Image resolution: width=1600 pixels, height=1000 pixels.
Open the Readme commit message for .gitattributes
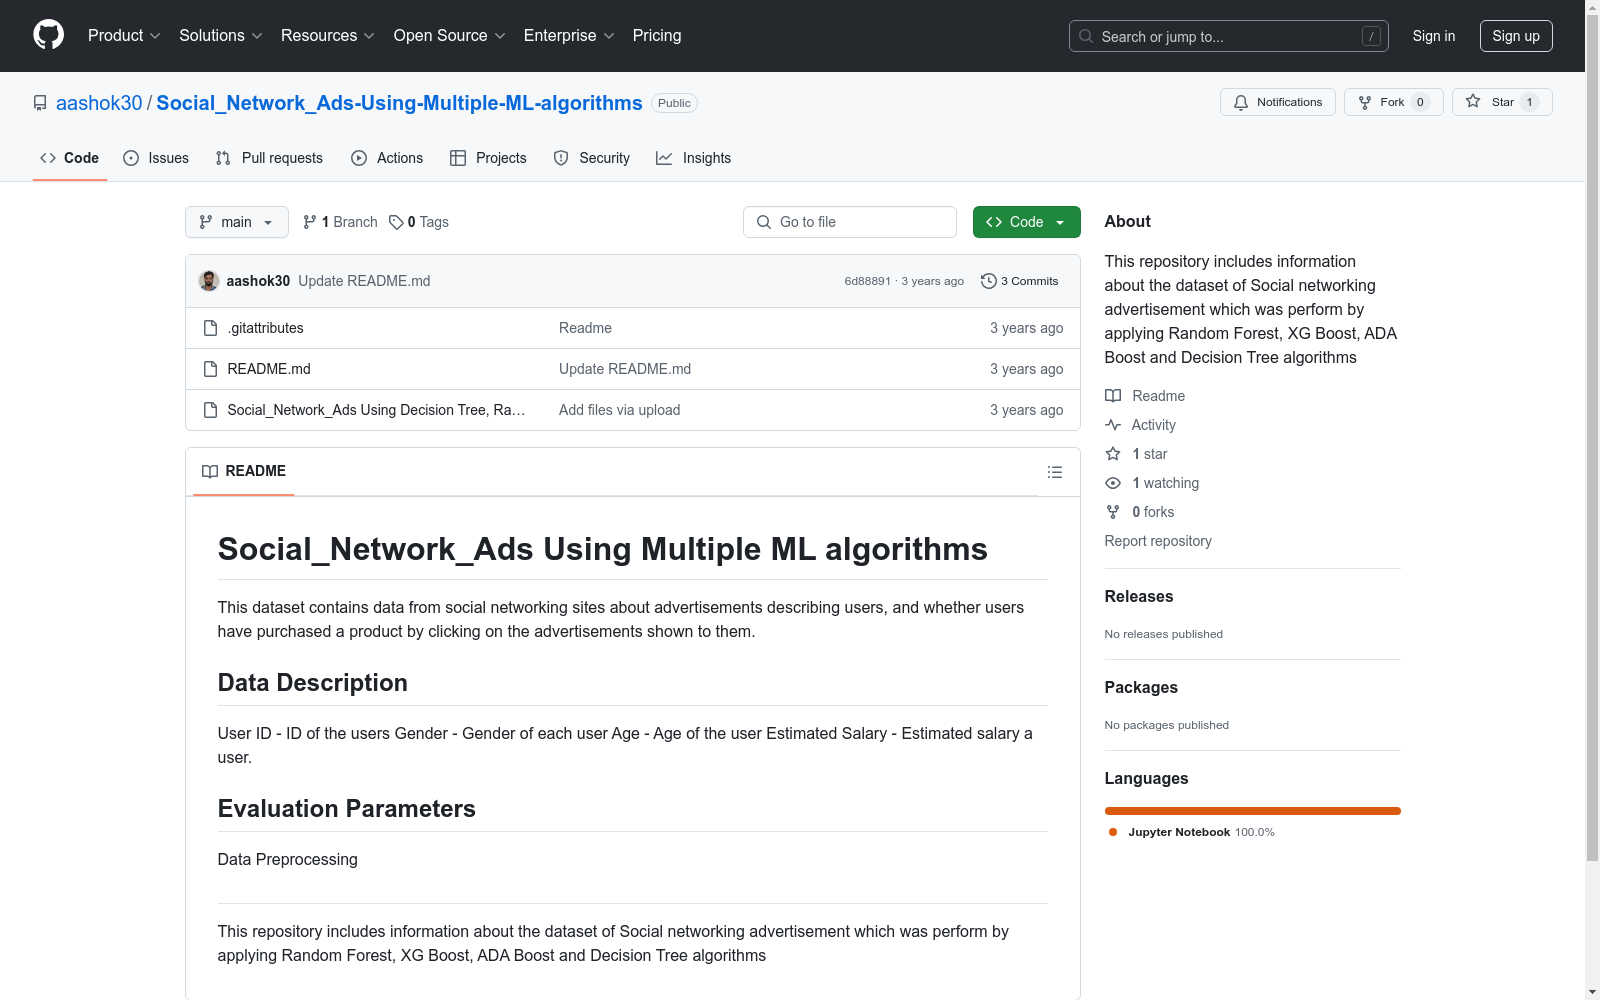click(x=585, y=328)
